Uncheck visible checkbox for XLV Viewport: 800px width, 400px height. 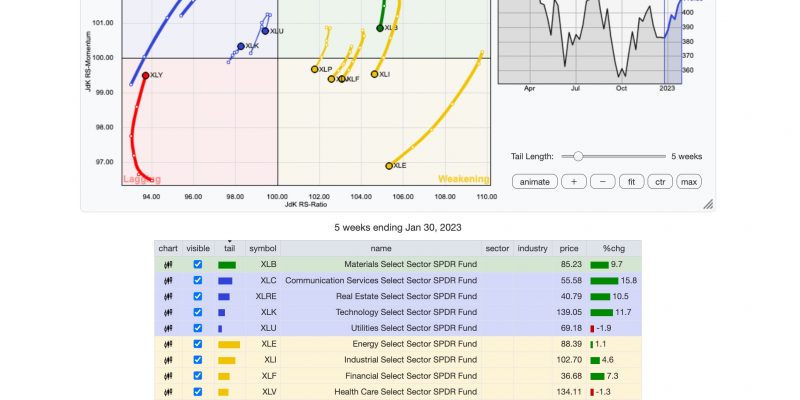point(197,391)
